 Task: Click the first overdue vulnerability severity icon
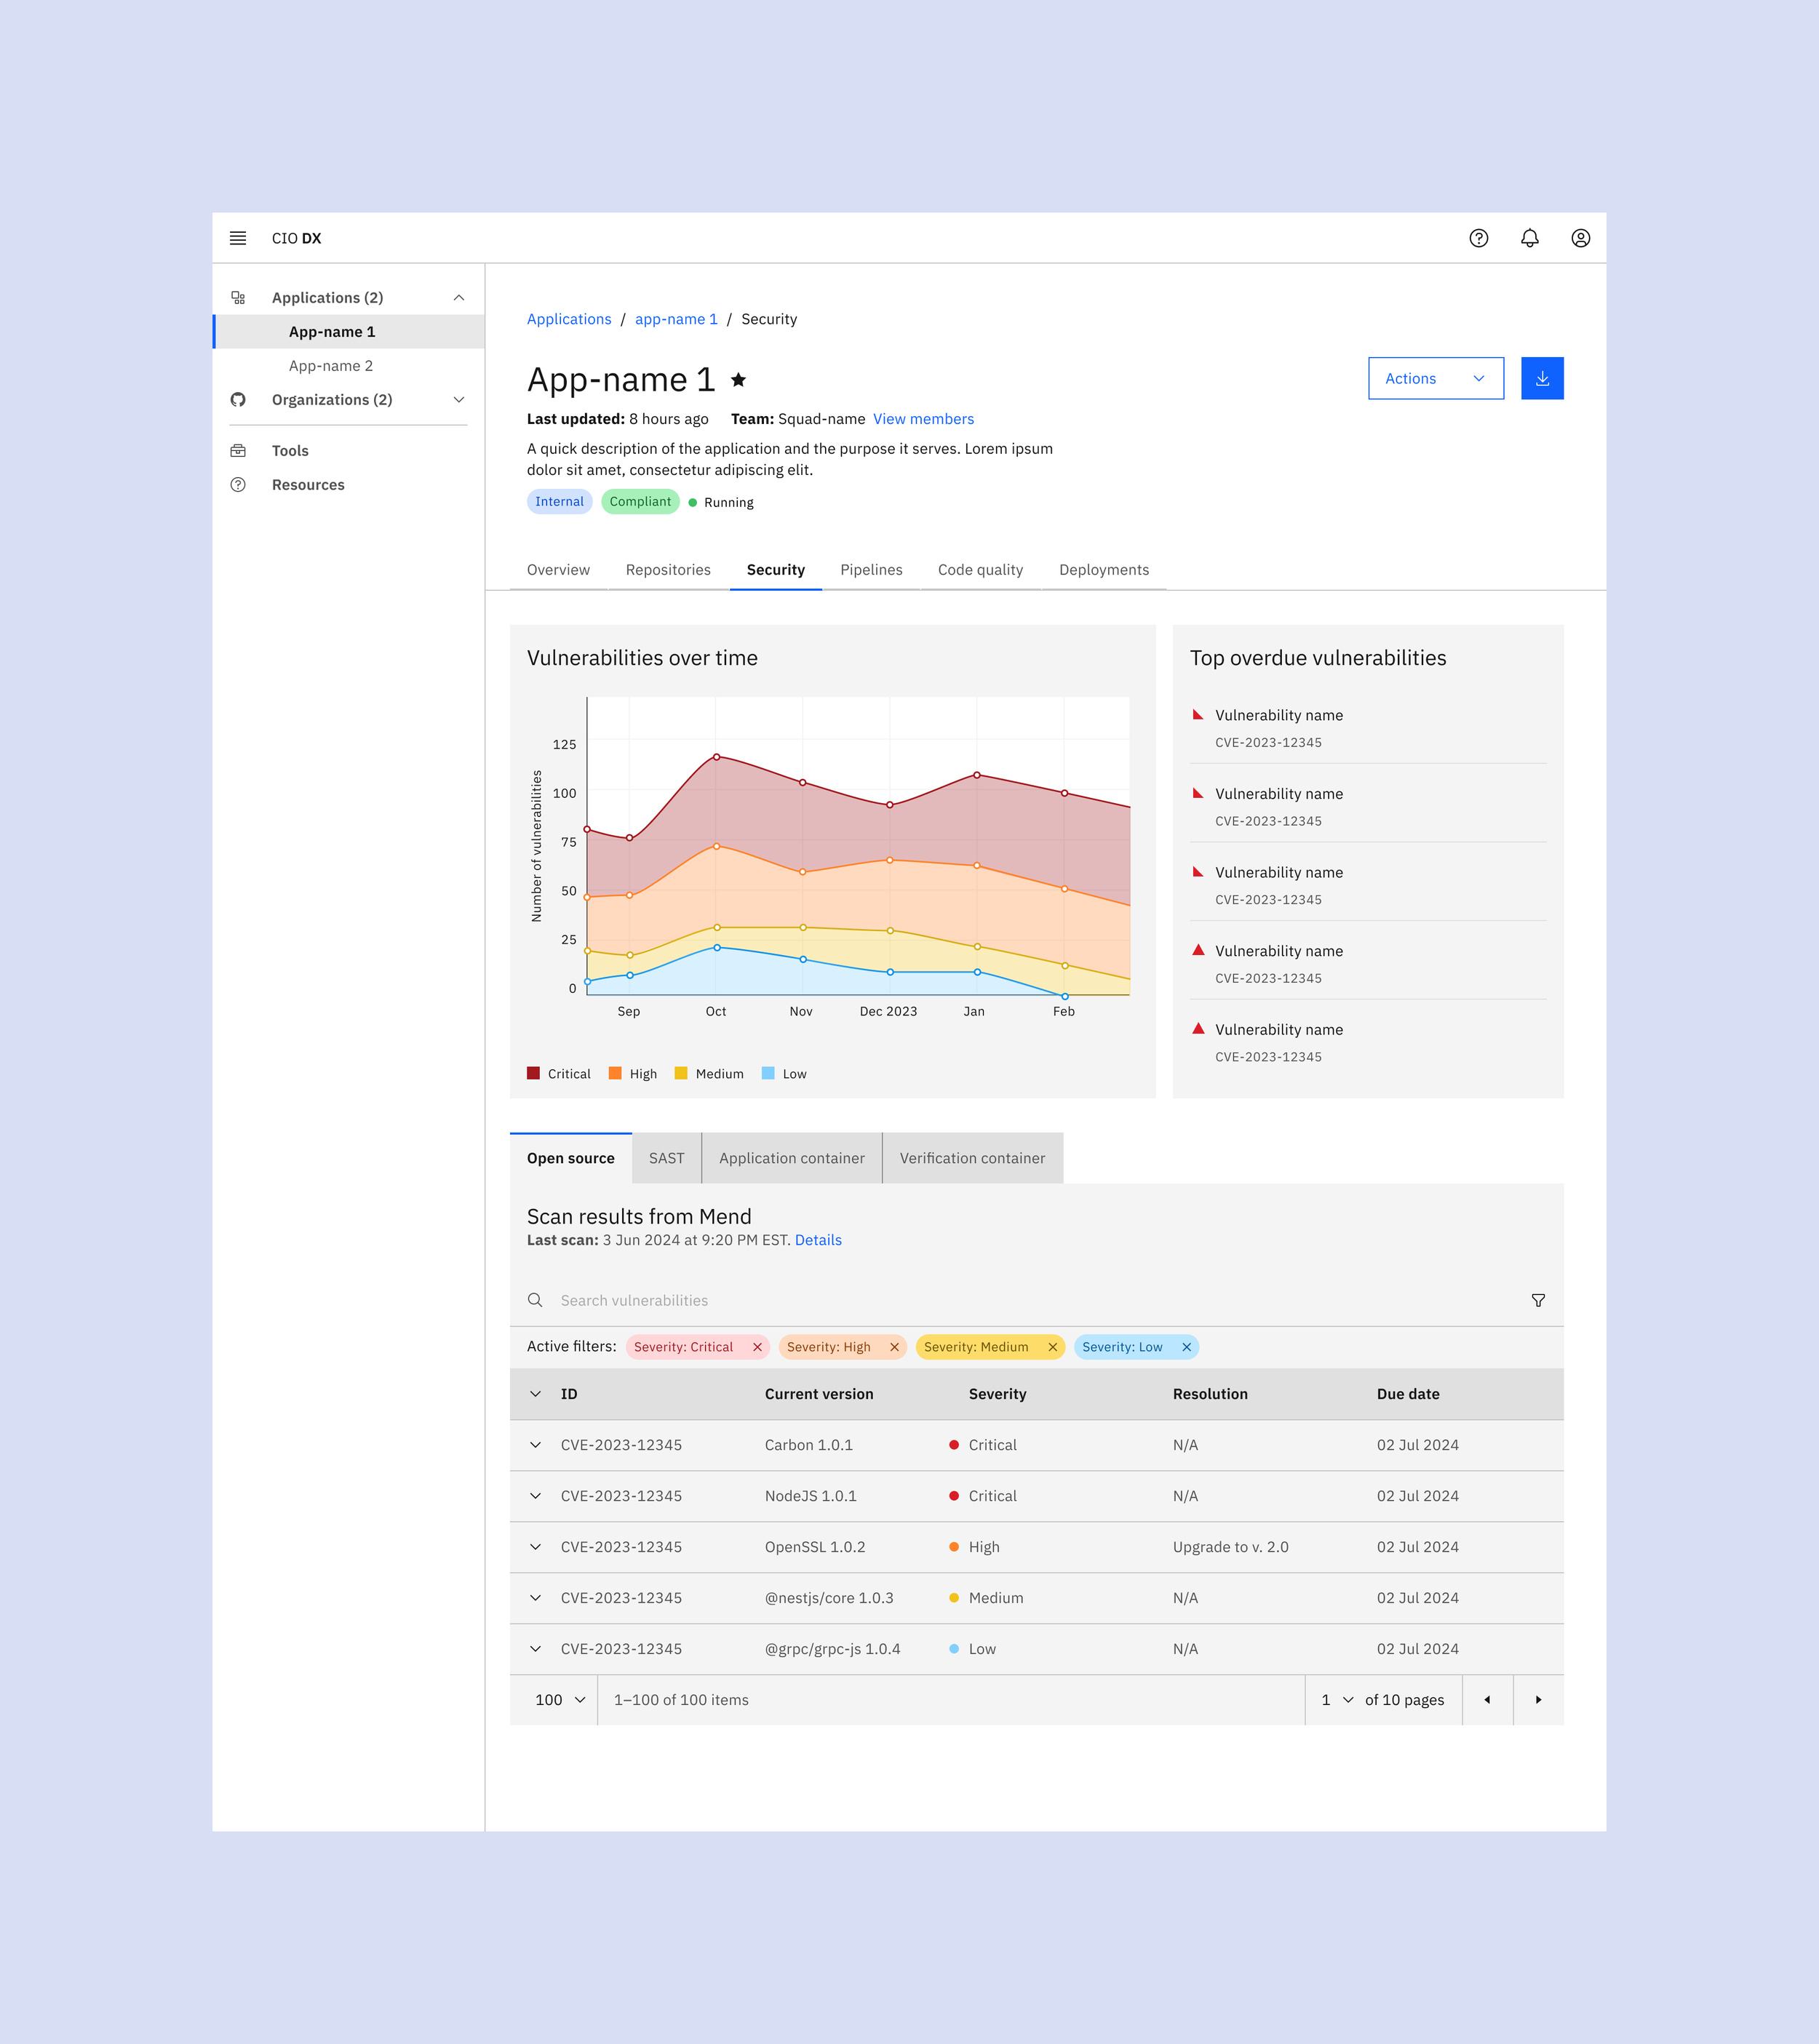1198,715
